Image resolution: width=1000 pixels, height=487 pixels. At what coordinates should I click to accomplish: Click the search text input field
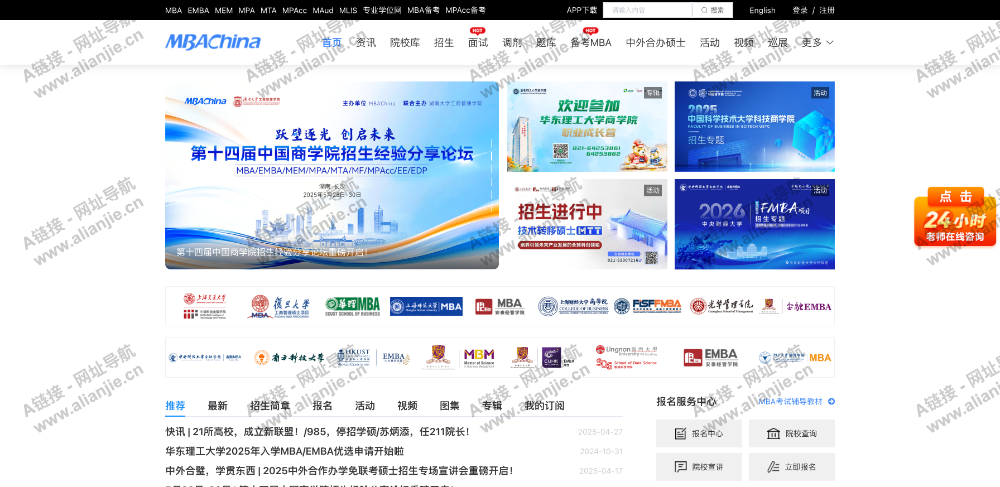click(x=647, y=10)
